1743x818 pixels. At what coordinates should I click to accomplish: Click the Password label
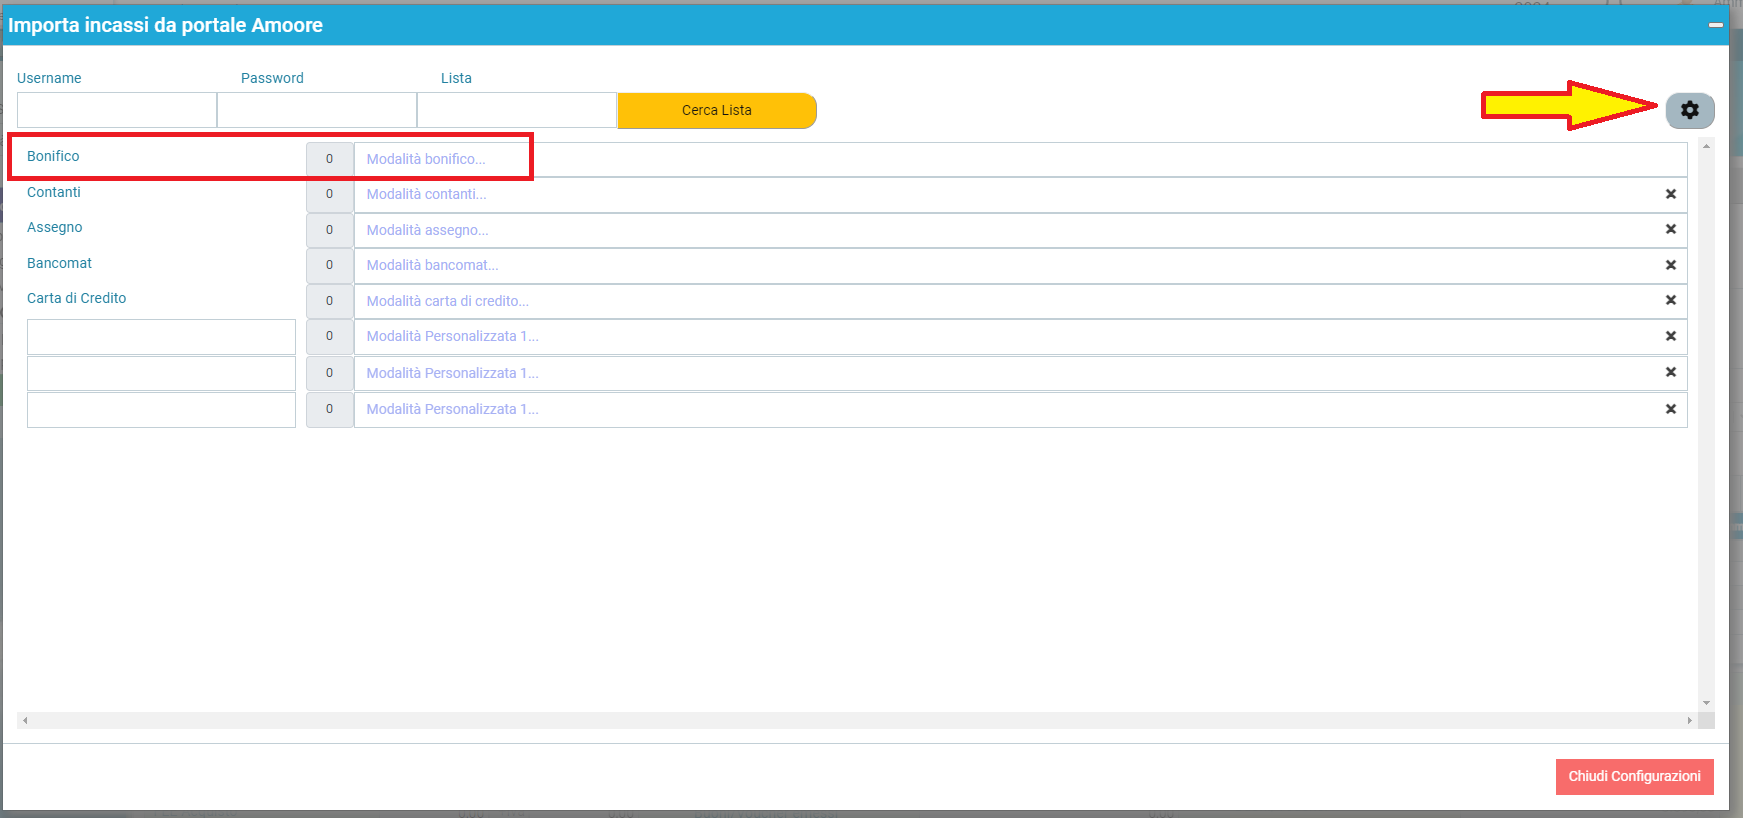click(x=272, y=78)
